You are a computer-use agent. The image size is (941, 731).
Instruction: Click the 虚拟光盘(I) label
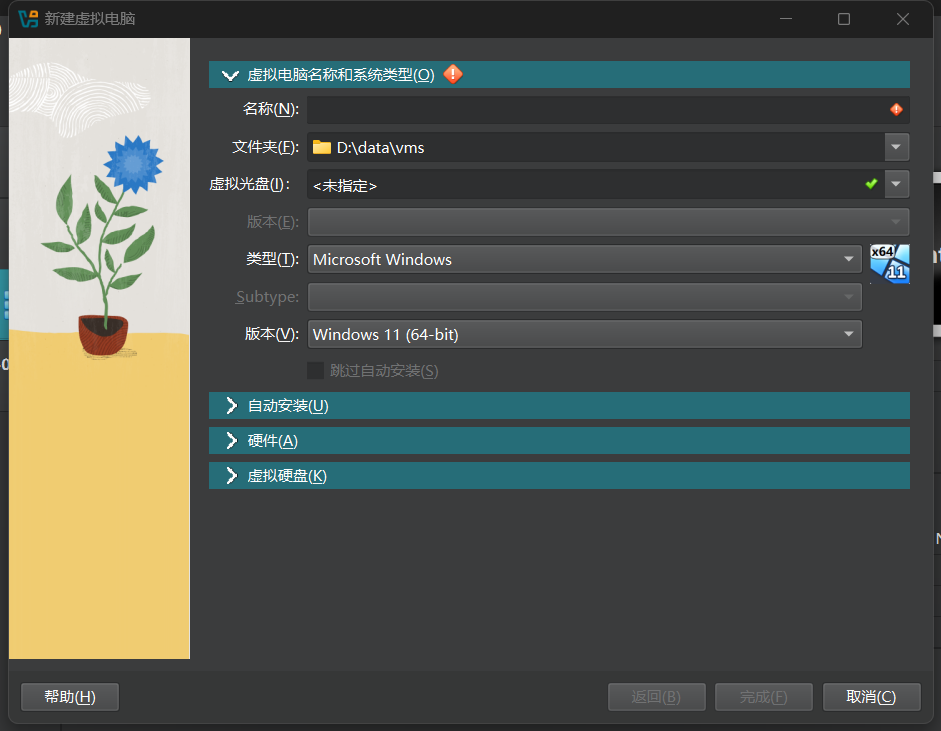[x=250, y=184]
